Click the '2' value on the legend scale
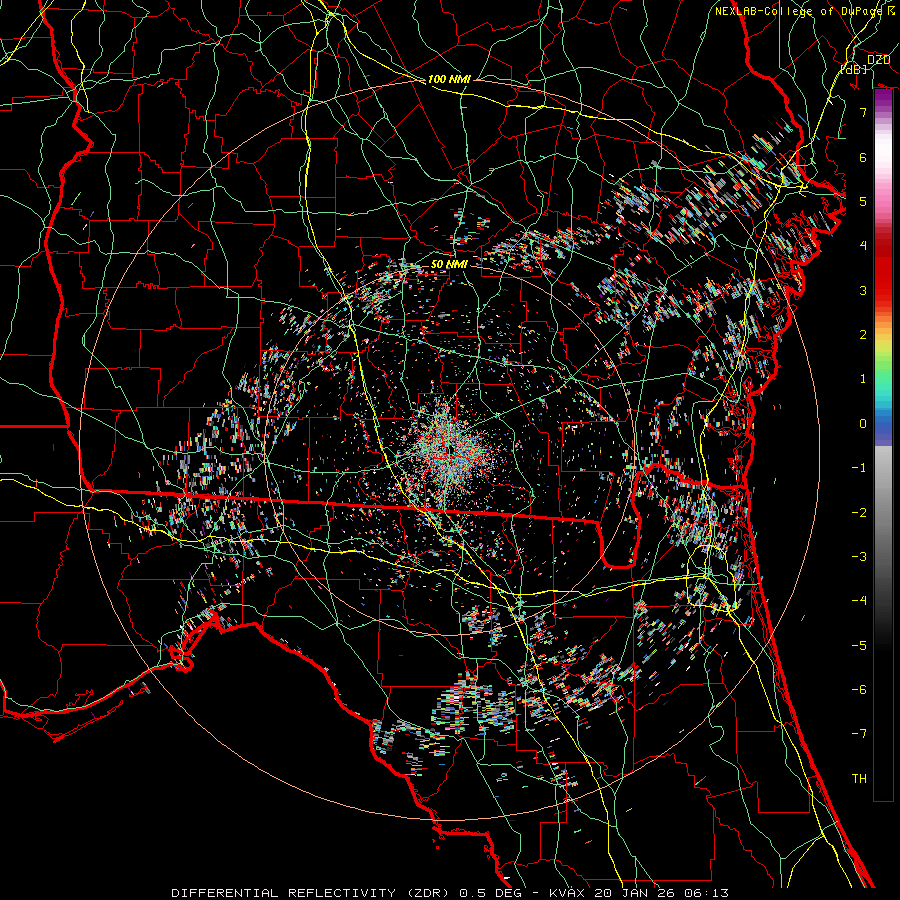The width and height of the screenshot is (900, 900). (863, 335)
